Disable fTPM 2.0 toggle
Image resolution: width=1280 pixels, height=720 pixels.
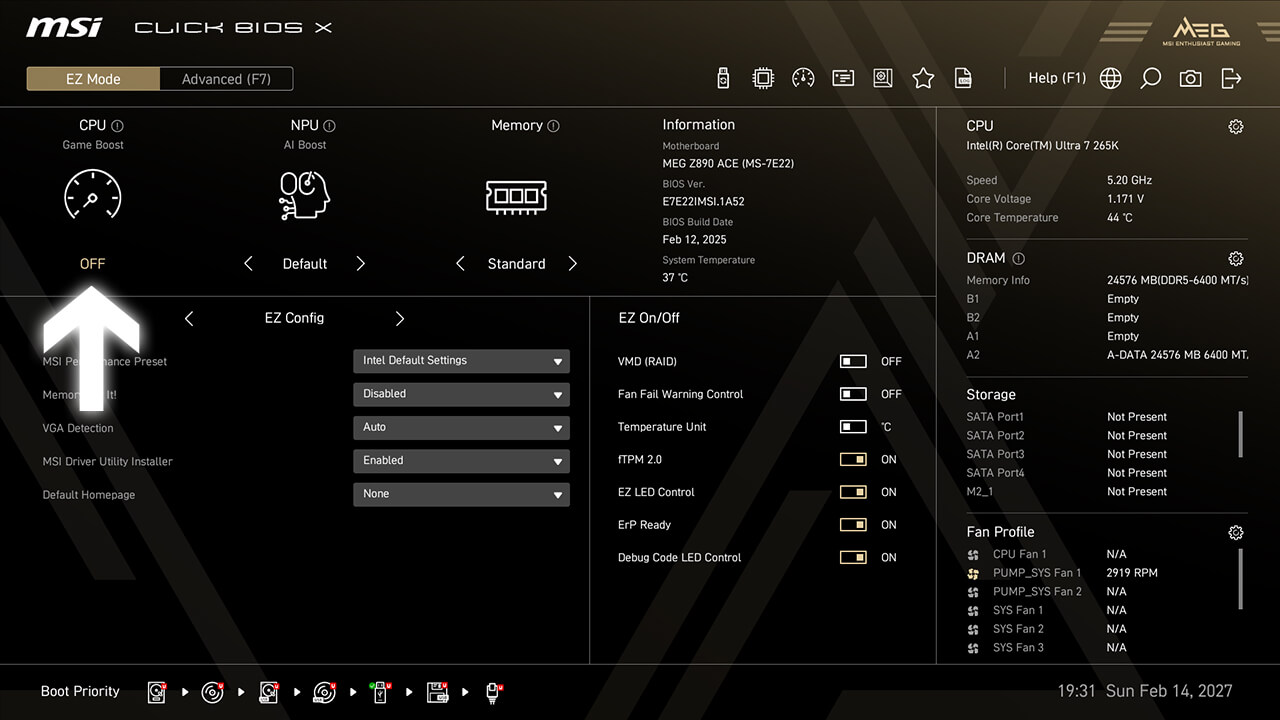[853, 460]
